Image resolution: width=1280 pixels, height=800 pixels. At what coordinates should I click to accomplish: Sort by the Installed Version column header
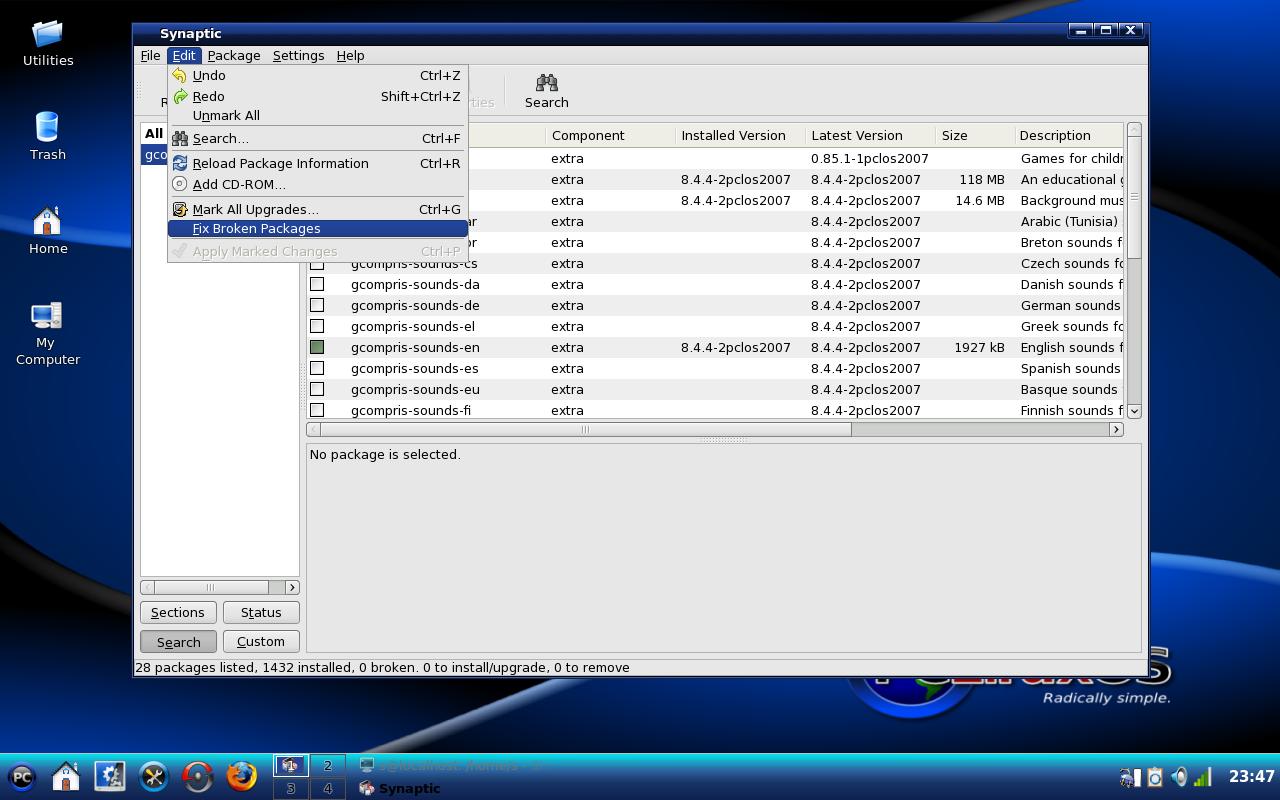(740, 135)
